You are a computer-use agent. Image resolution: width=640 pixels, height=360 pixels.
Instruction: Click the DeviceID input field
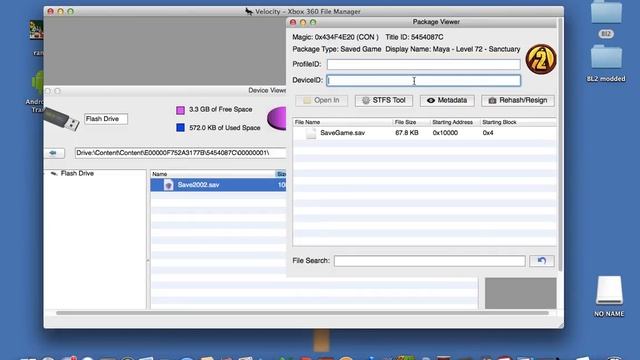pos(424,80)
